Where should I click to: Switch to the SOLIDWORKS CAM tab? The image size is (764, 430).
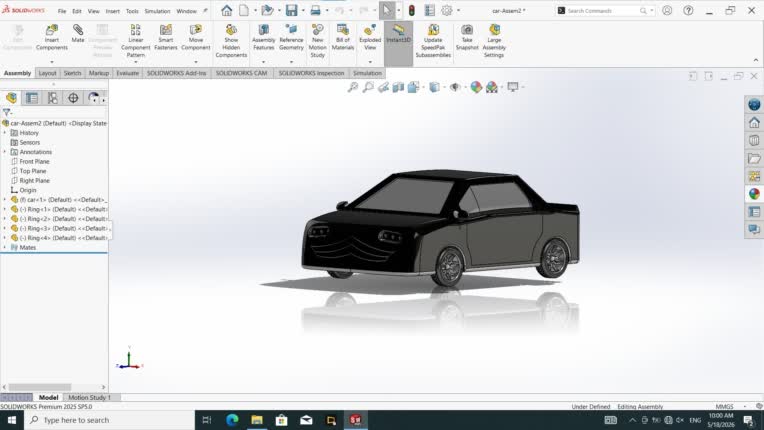coord(242,73)
